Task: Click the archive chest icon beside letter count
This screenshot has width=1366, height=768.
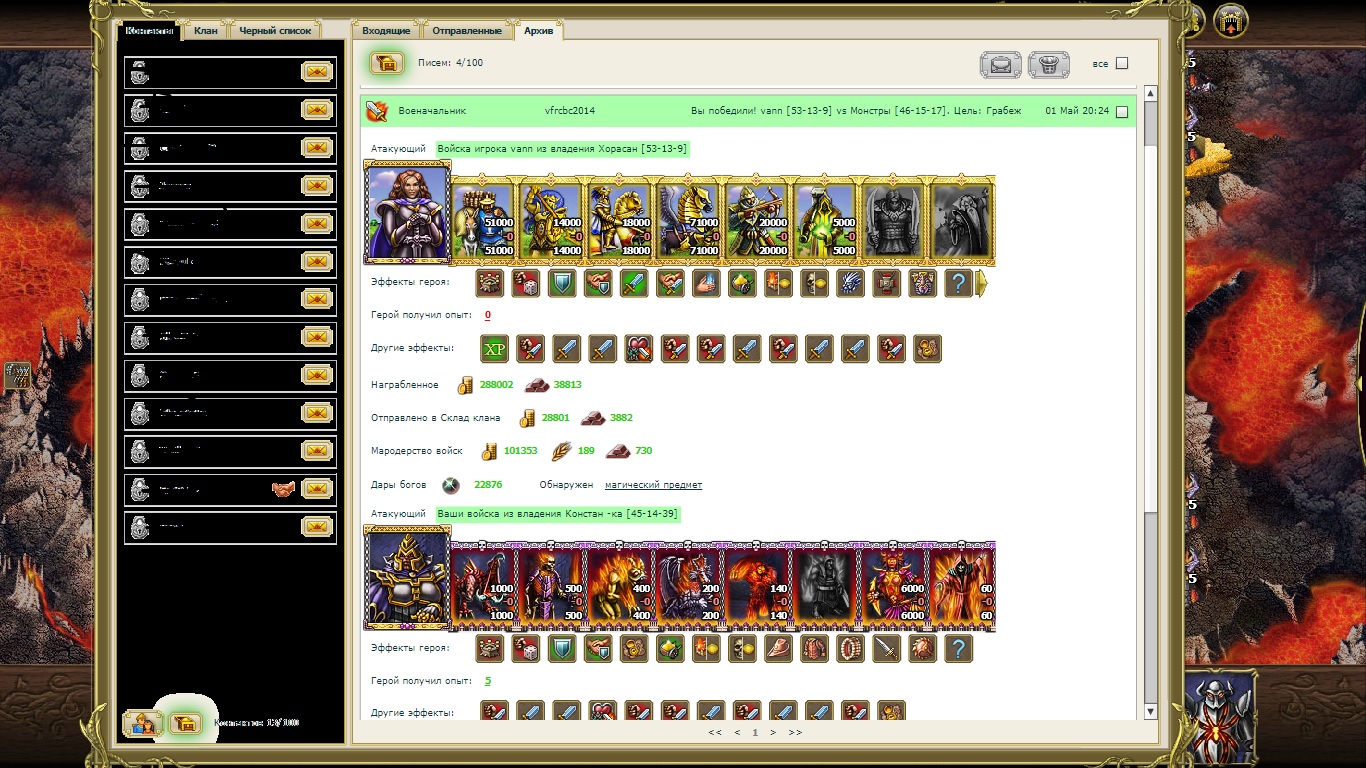Action: tap(387, 63)
